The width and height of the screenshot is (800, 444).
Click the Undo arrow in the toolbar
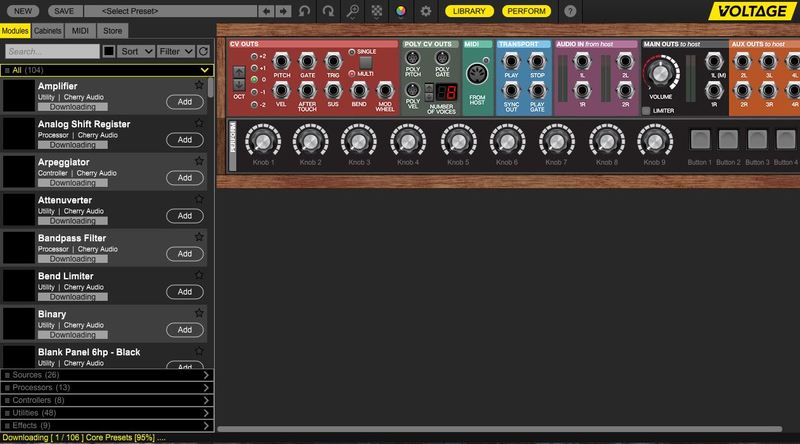point(304,10)
